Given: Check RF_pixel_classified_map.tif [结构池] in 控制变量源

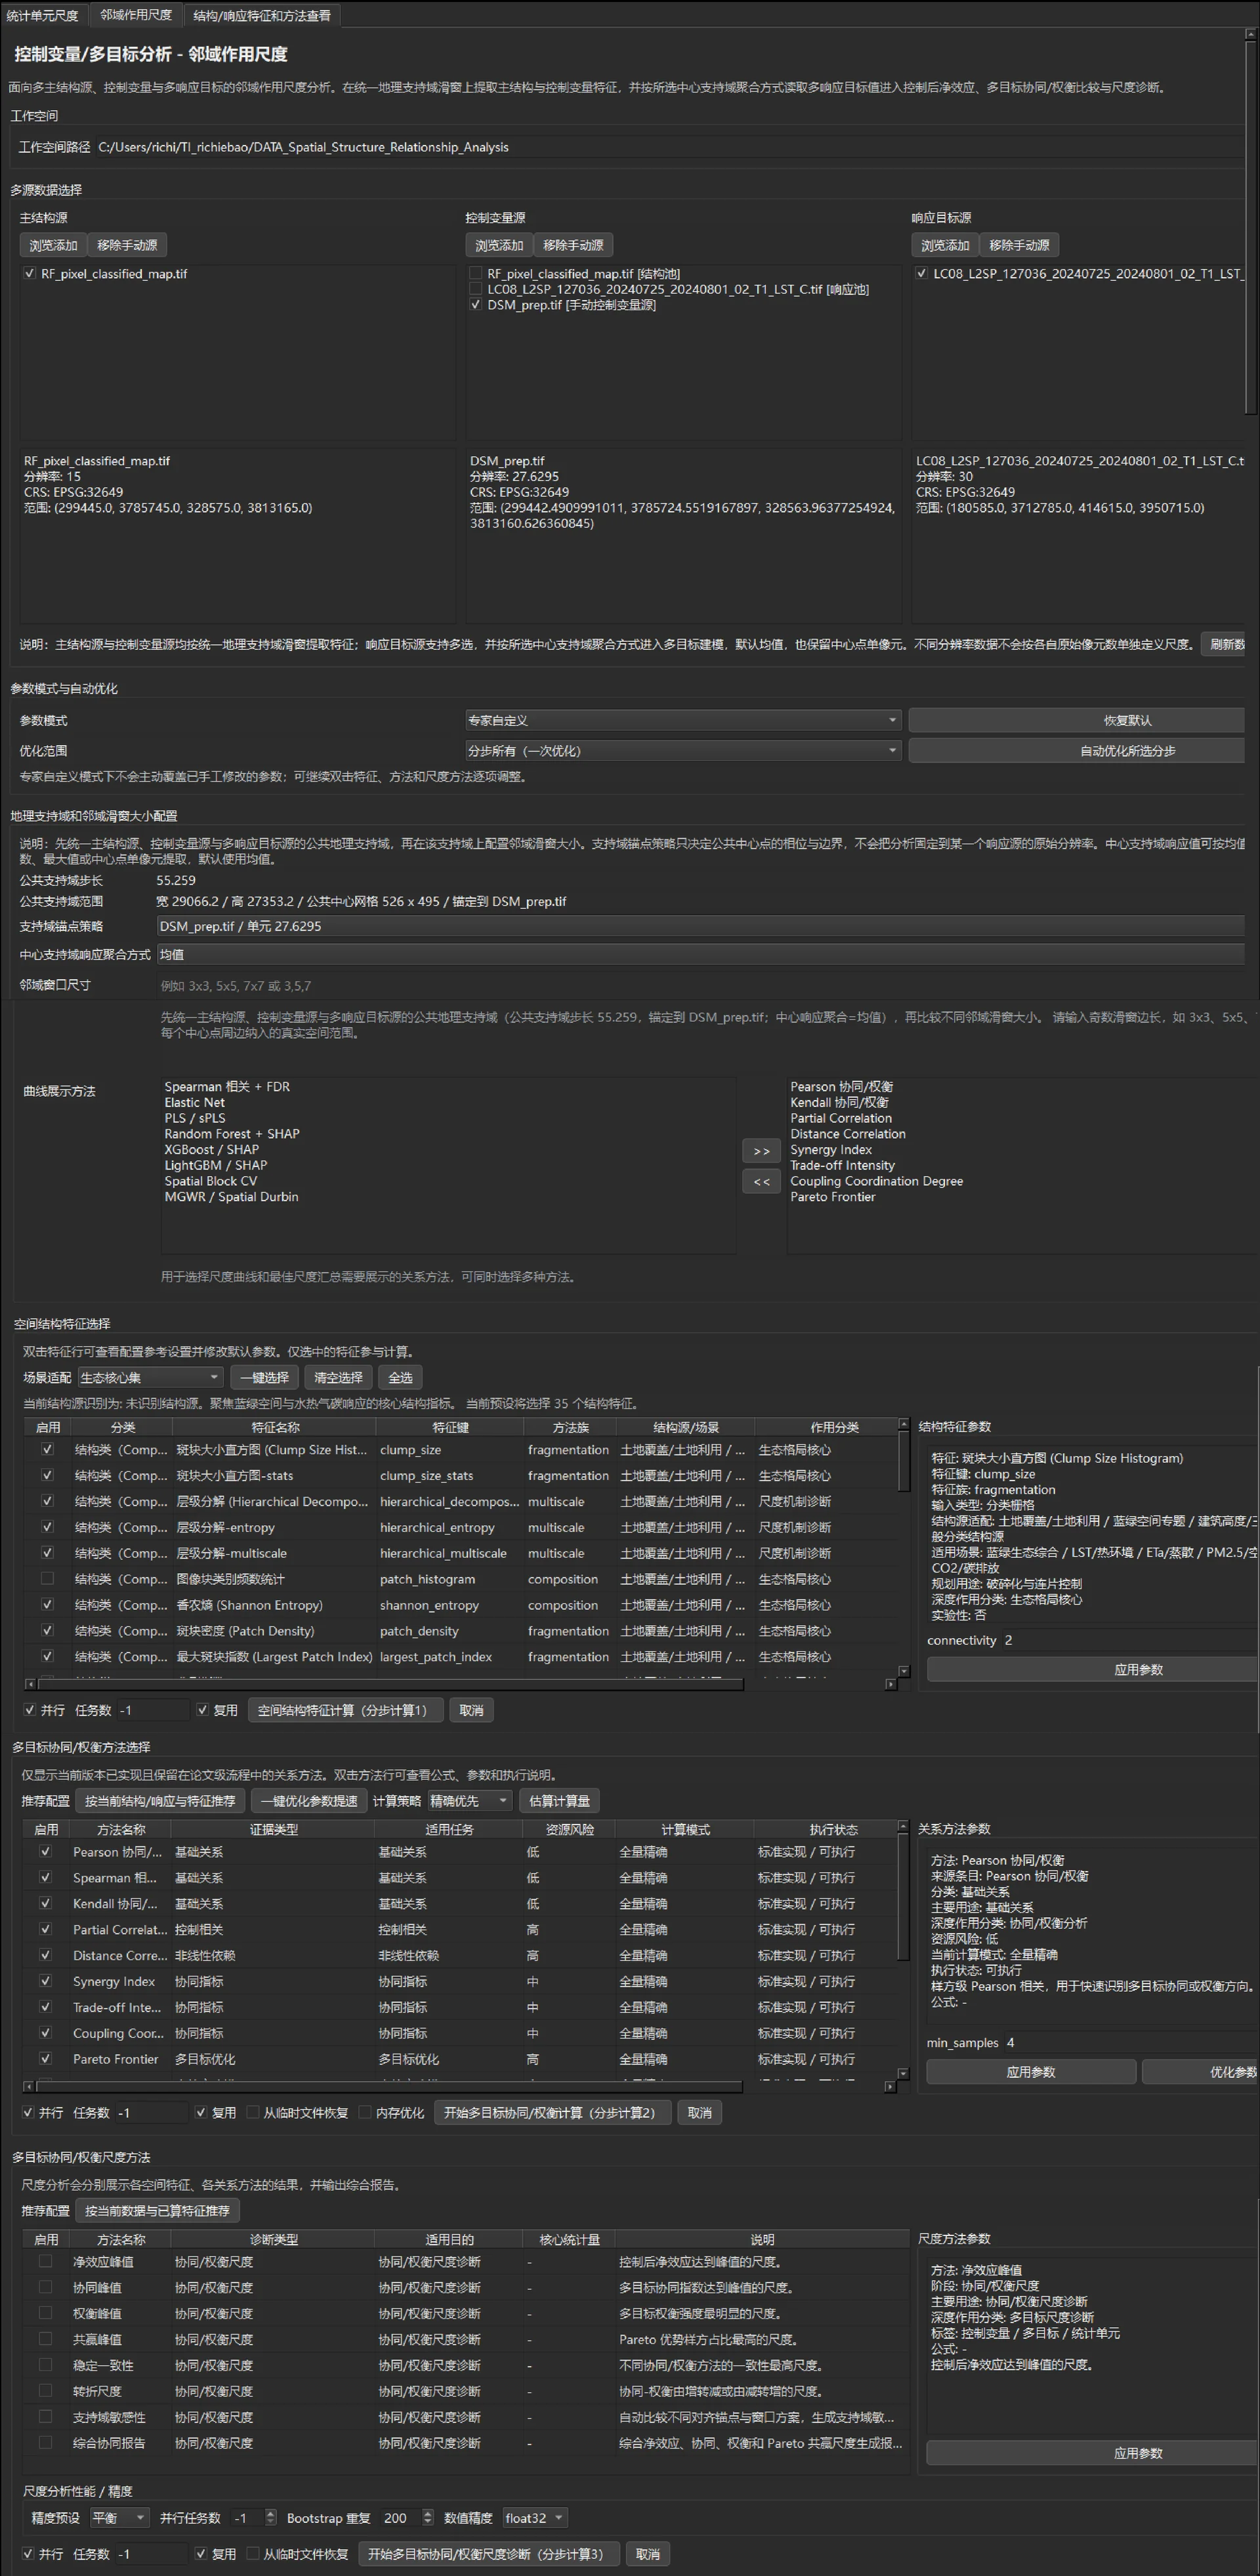Looking at the screenshot, I should point(476,274).
